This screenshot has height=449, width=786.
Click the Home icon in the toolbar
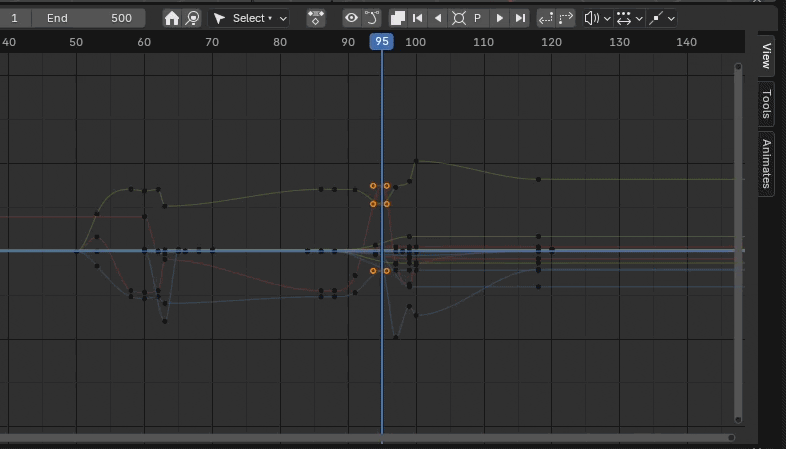pyautogui.click(x=172, y=18)
